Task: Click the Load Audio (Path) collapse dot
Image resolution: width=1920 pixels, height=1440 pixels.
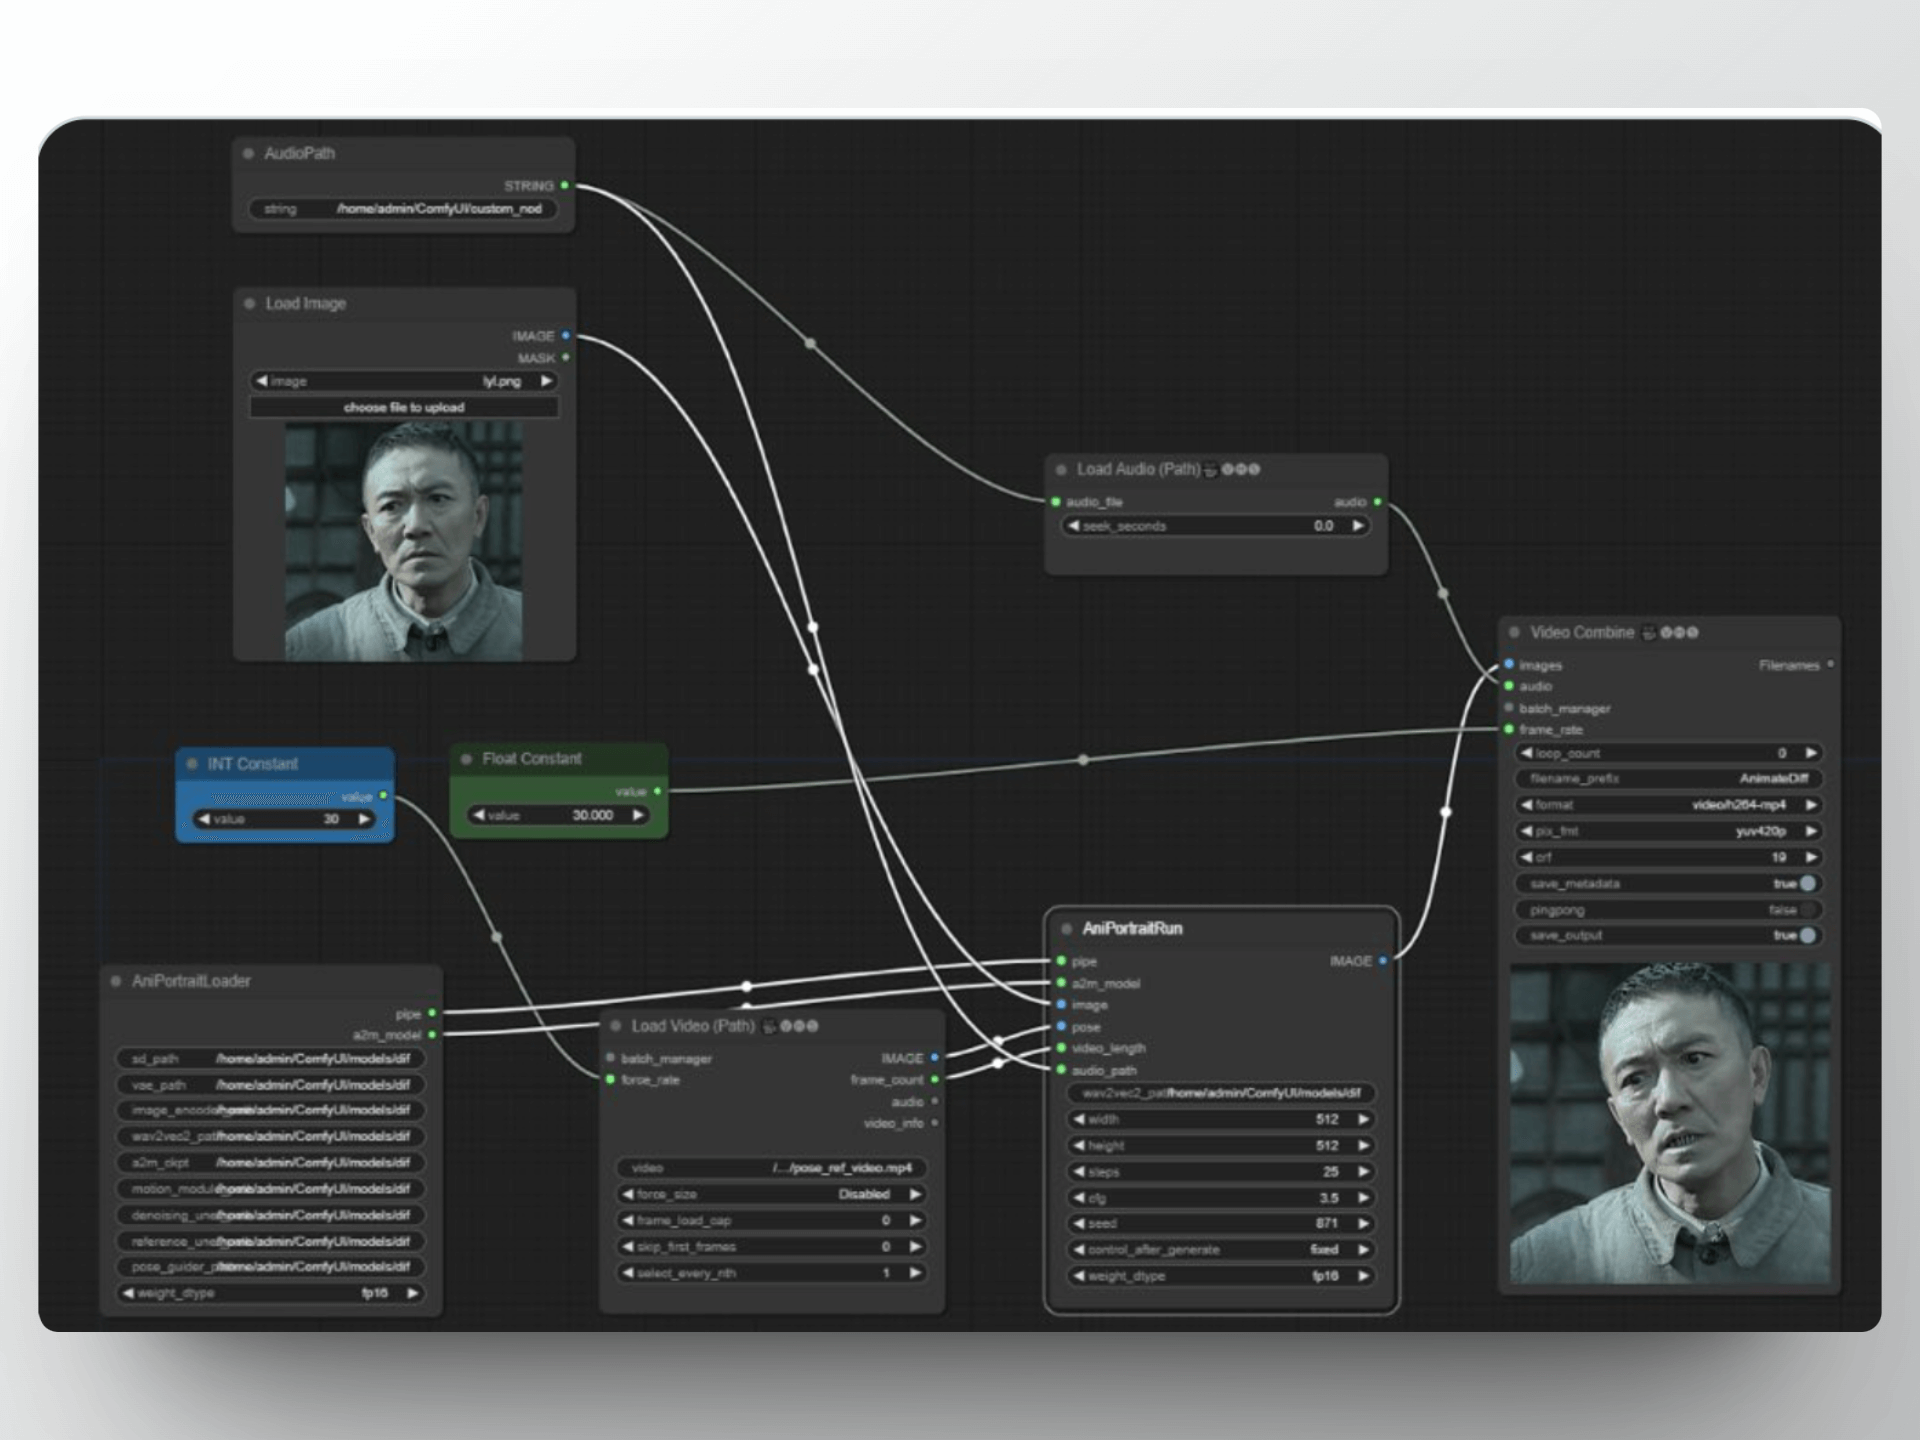Action: [1061, 469]
